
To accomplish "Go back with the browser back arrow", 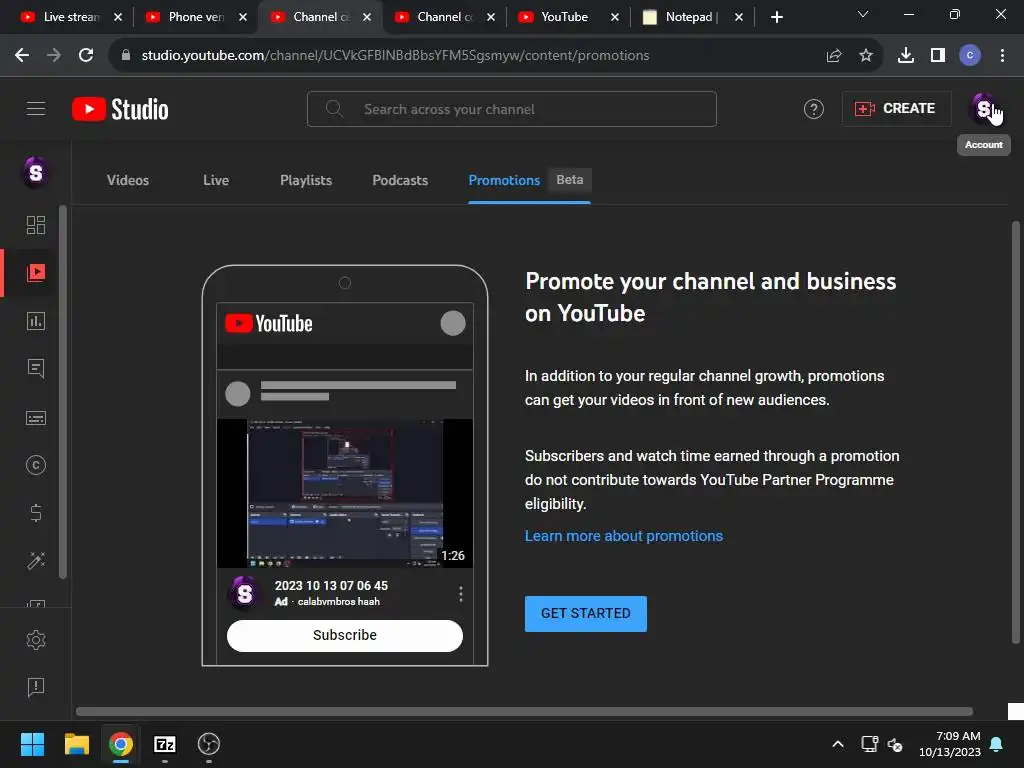I will (22, 56).
